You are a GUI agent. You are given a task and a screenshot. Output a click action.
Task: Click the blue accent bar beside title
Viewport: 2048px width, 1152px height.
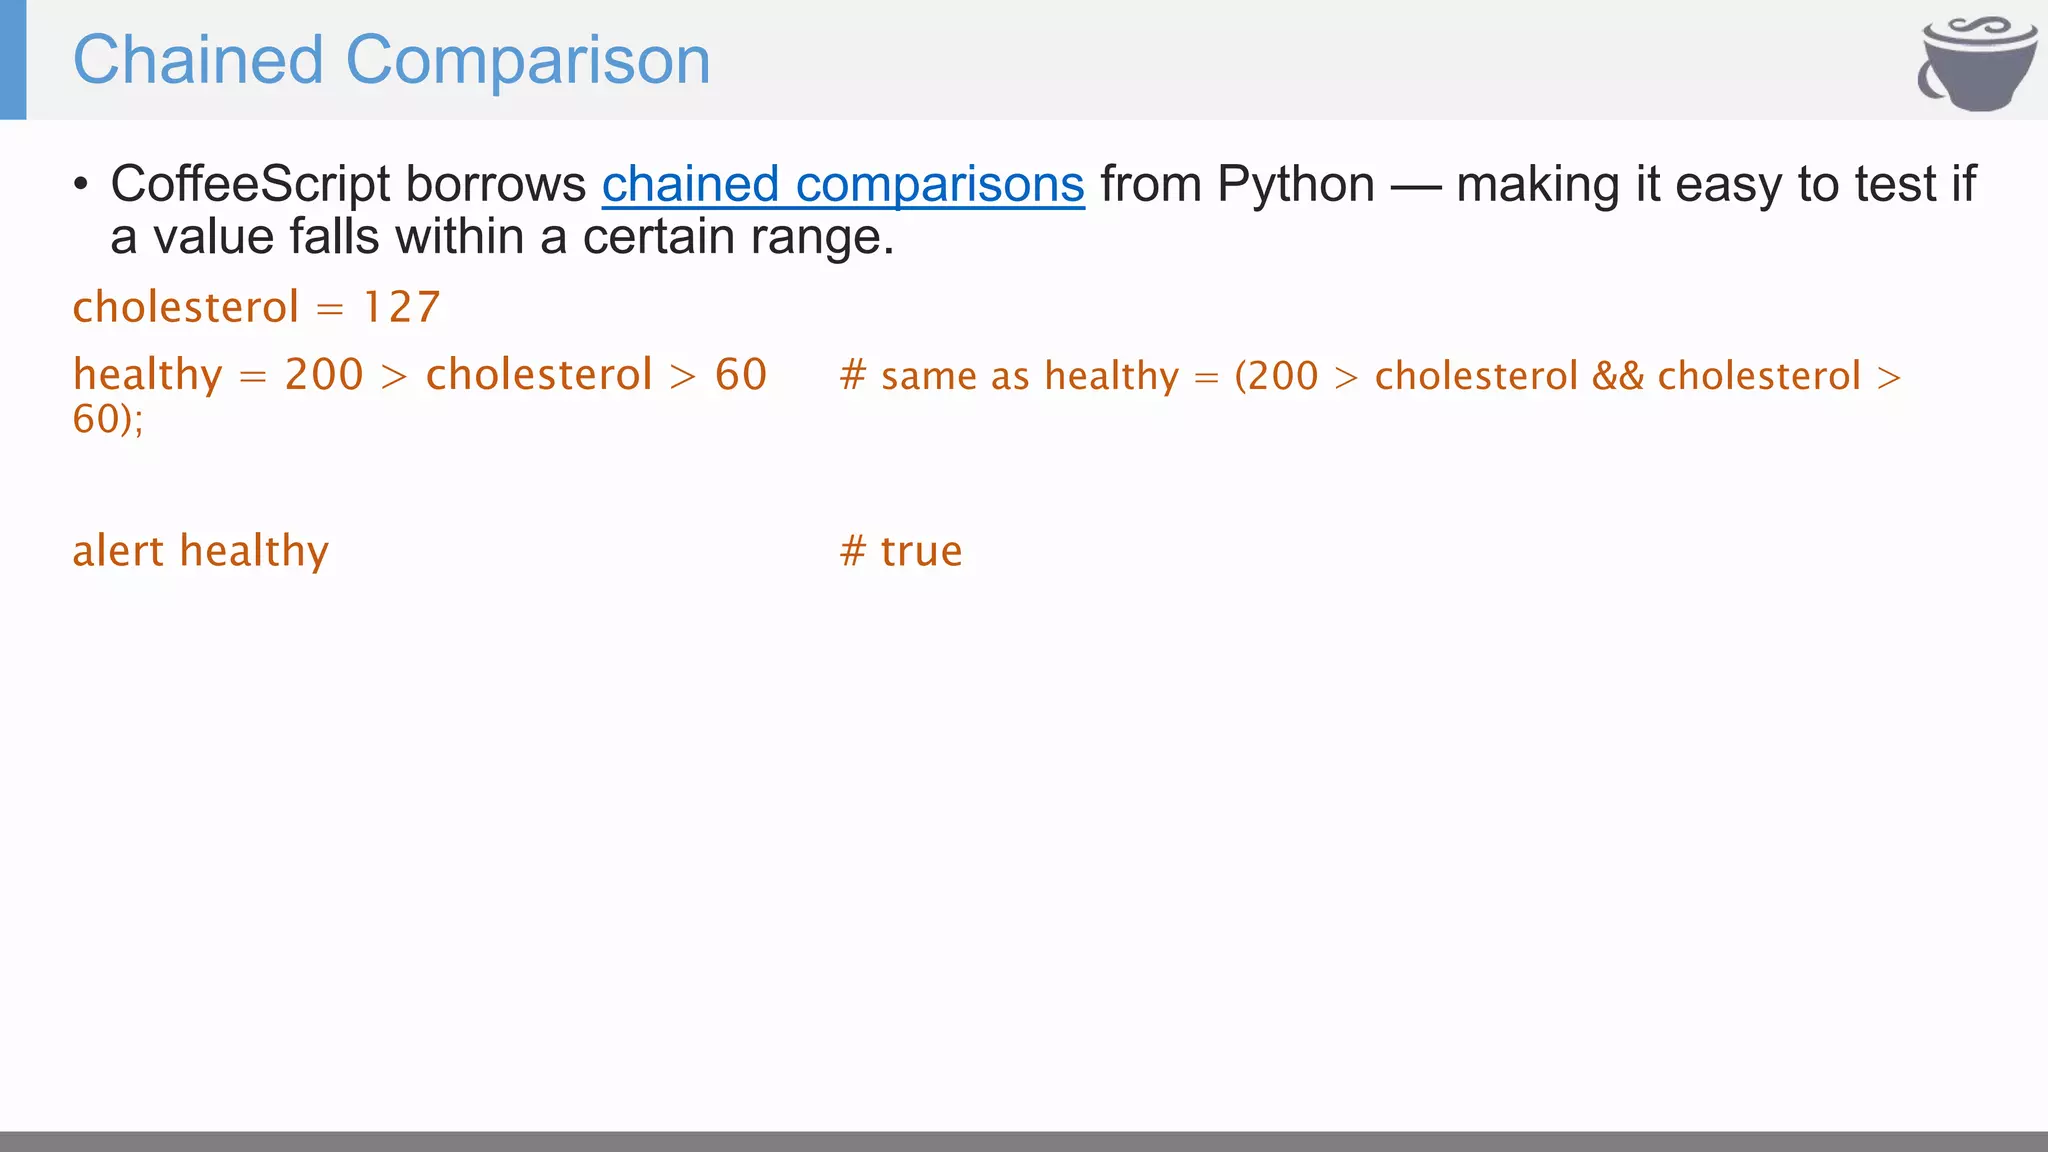coord(13,60)
